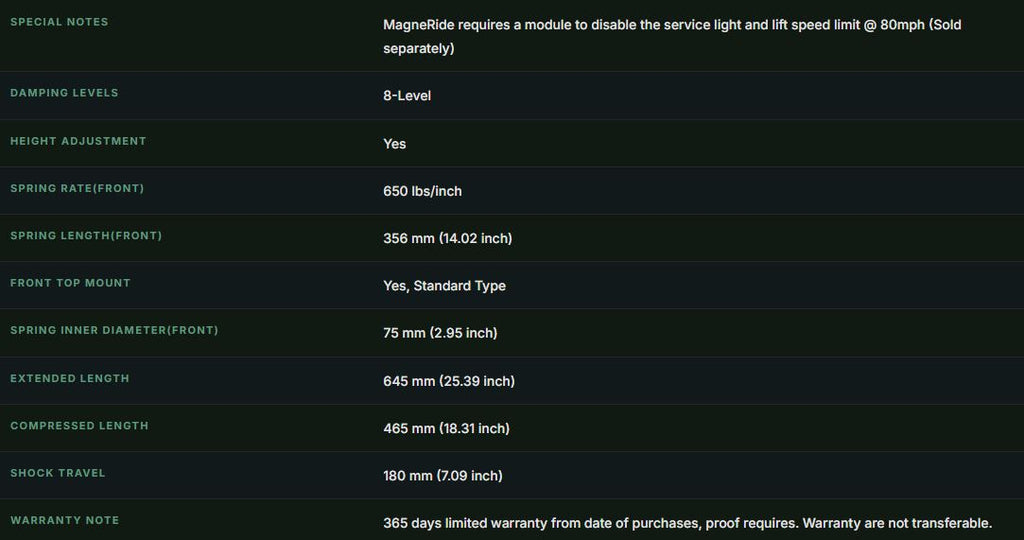This screenshot has height=540, width=1024.
Task: Select the 650 lbs/inch value
Action: pos(423,191)
